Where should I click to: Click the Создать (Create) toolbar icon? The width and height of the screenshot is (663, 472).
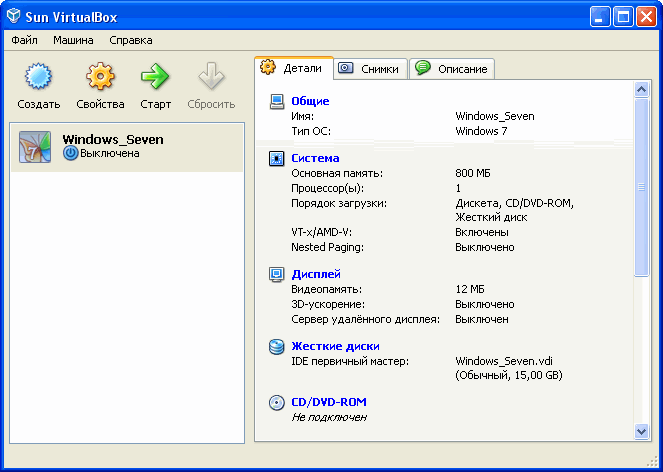[38, 77]
